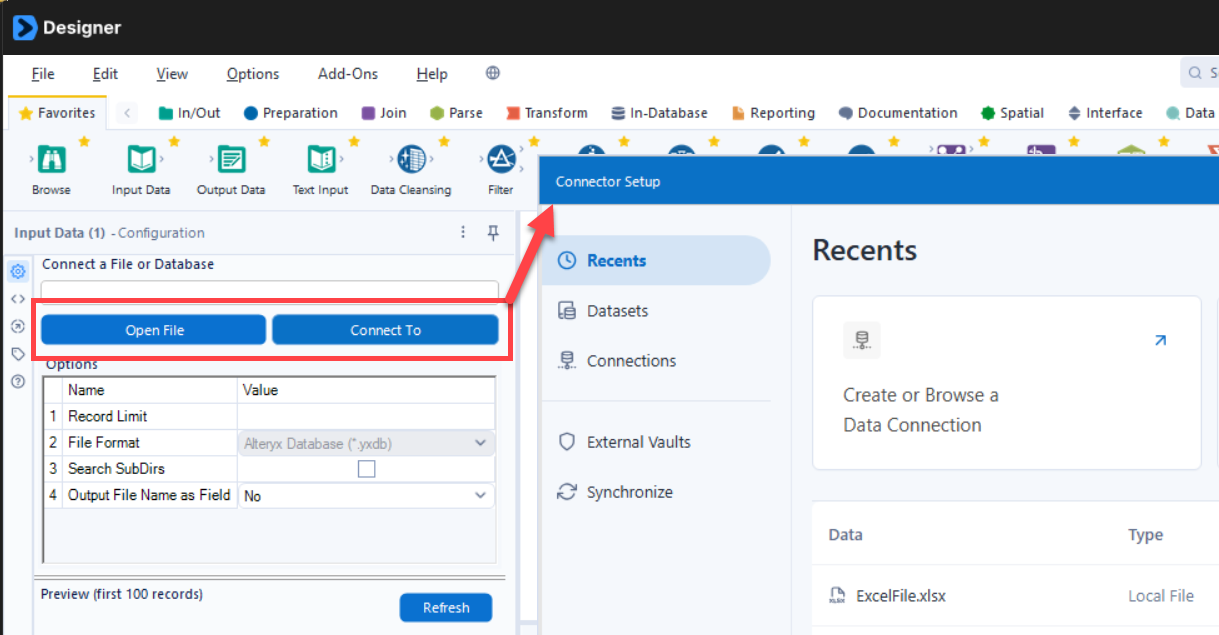Screen dimensions: 1219x635
Task: Toggle the Search SubDirs checkbox
Action: click(366, 469)
